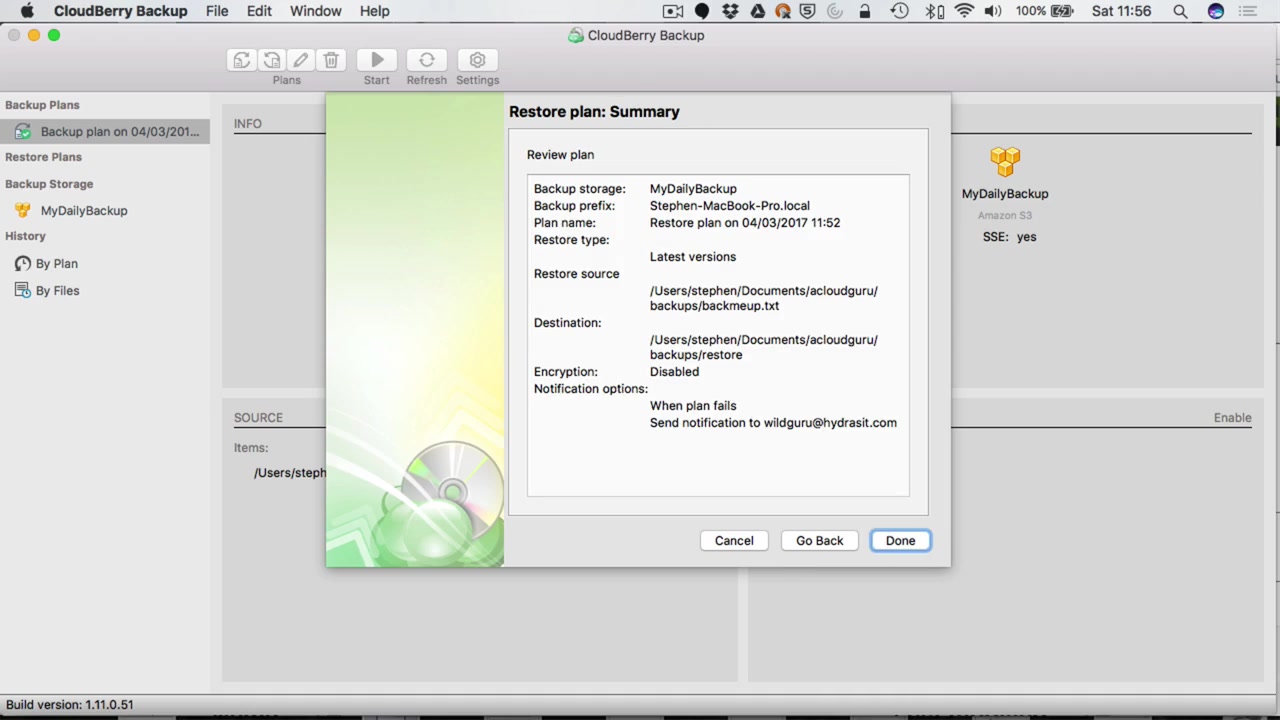Screen dimensions: 1280x720
Task: Click the destination path ending backups/restore
Action: coord(764,347)
